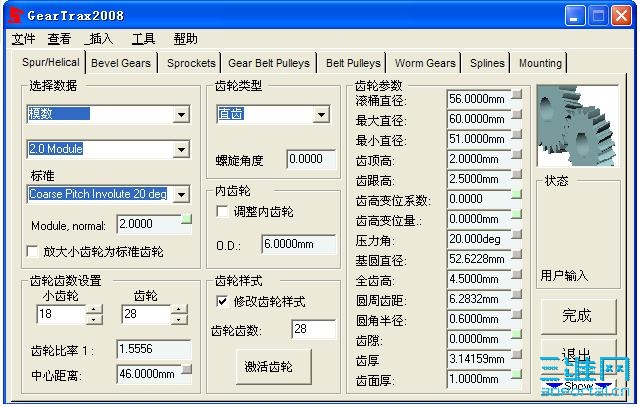Close the GearTrax2008 window
The height and width of the screenshot is (407, 640).
click(621, 16)
